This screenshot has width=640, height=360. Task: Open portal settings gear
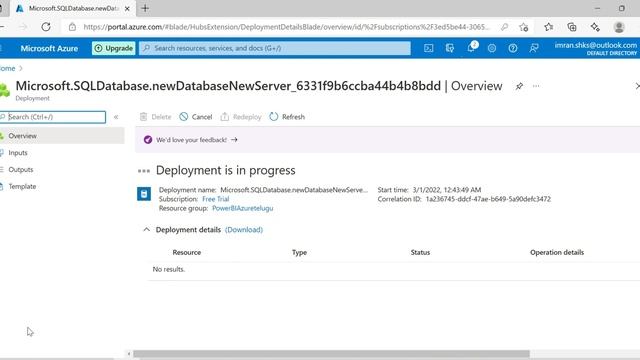[x=492, y=48]
